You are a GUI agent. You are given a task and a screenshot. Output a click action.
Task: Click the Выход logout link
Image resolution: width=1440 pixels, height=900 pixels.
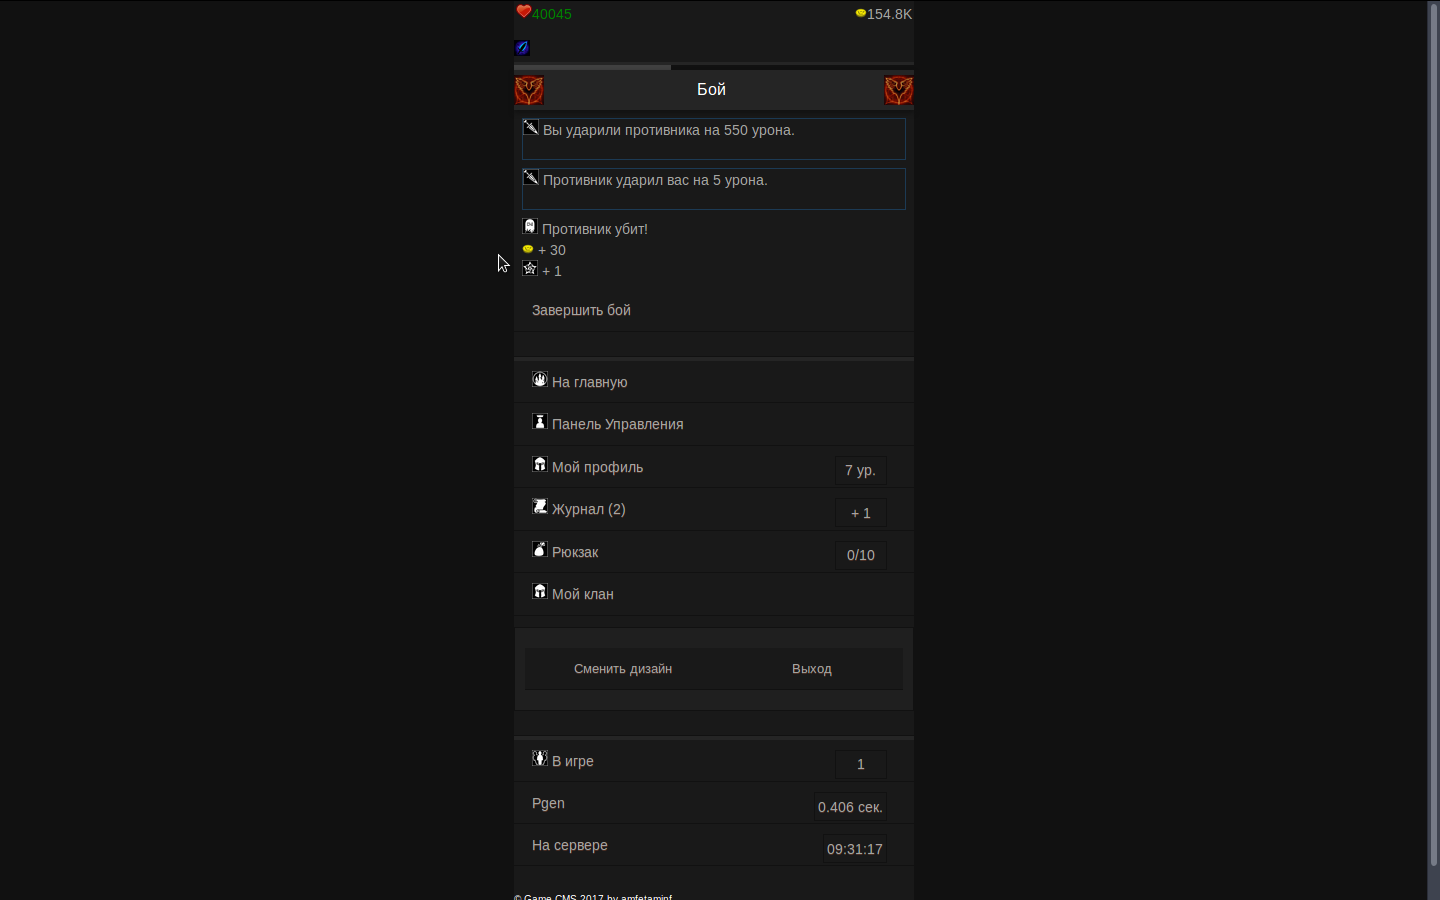(x=811, y=669)
